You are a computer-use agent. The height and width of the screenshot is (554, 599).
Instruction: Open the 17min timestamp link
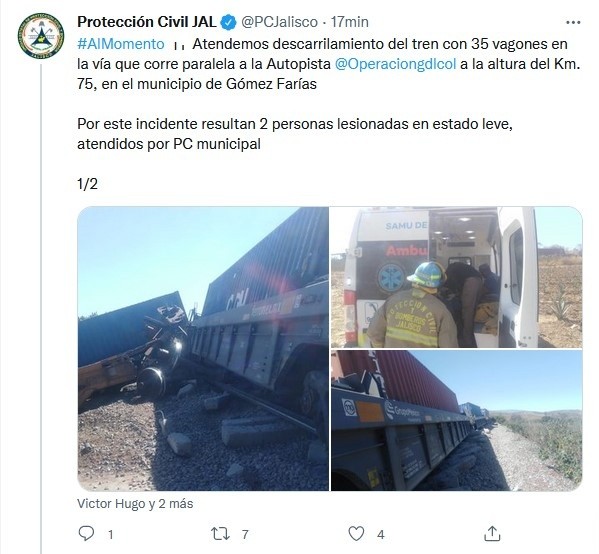[350, 22]
